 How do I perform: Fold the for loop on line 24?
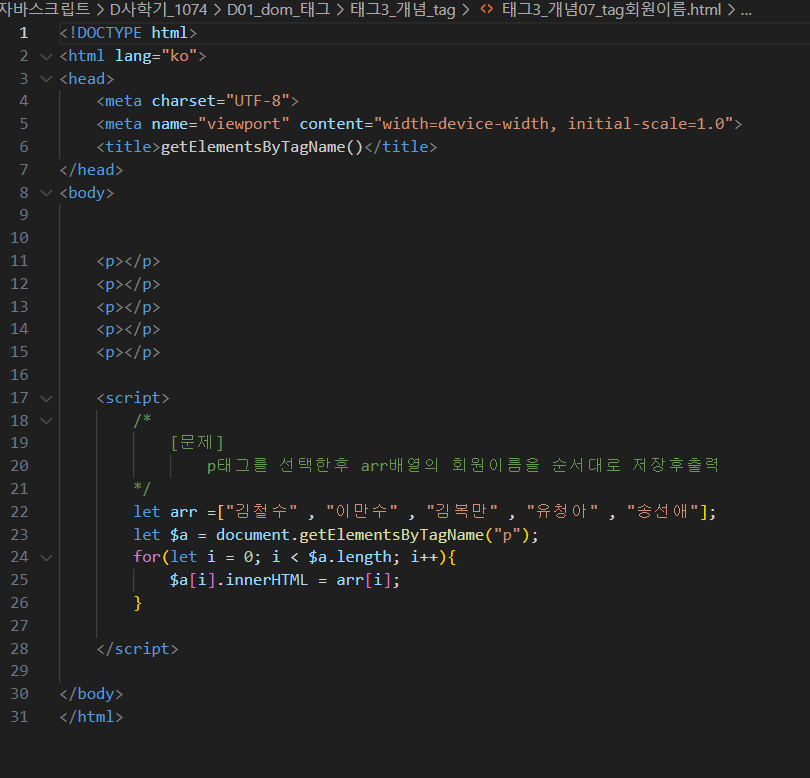(x=46, y=557)
